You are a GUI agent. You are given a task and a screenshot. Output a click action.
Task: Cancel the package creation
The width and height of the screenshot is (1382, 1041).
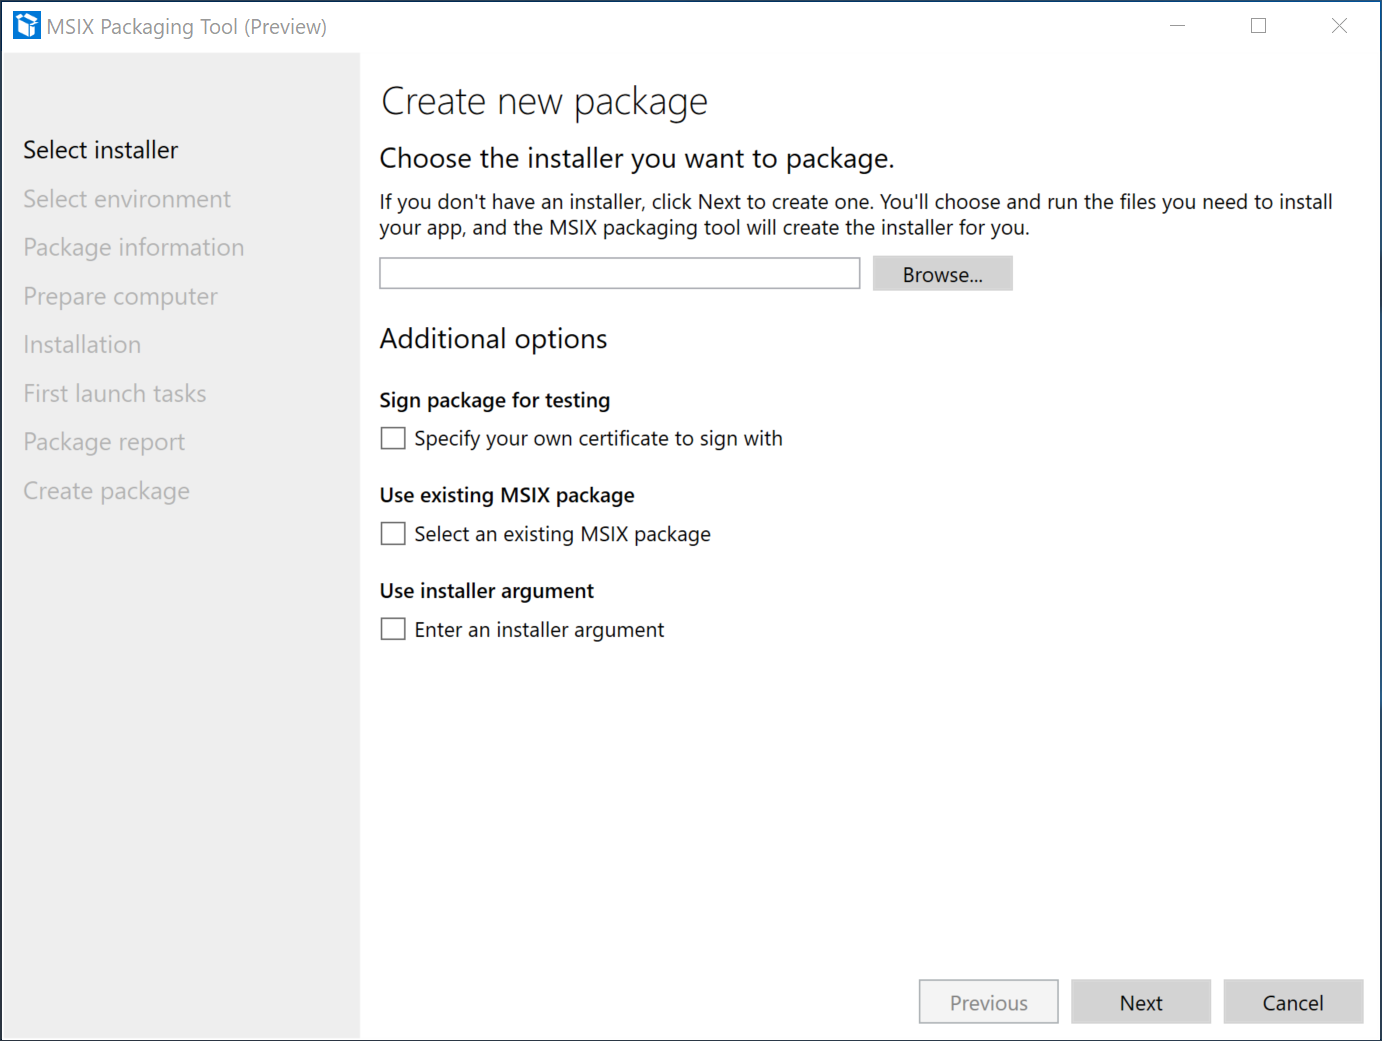1293,1002
